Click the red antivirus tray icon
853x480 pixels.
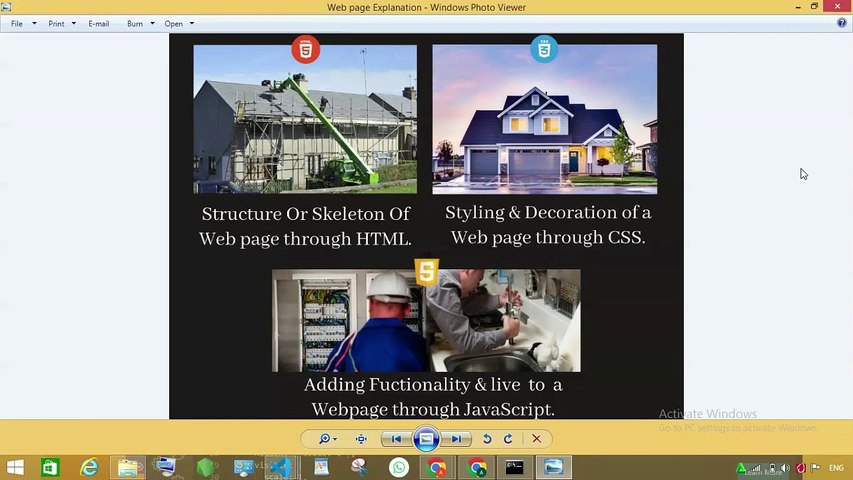(x=801, y=467)
